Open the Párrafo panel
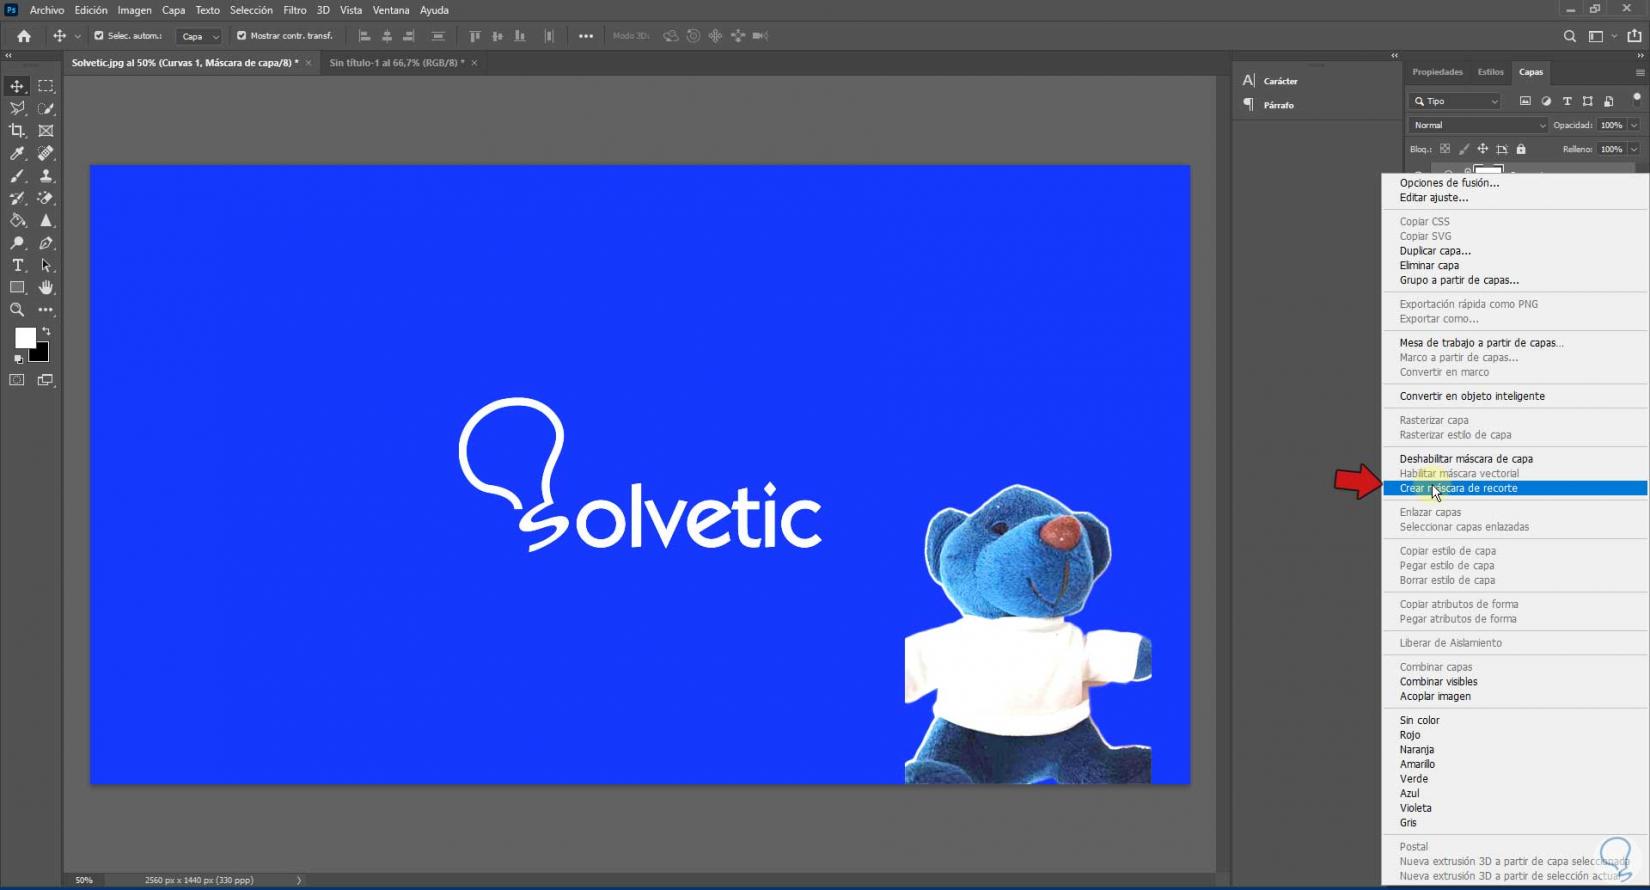Viewport: 1650px width, 890px height. click(x=1268, y=105)
